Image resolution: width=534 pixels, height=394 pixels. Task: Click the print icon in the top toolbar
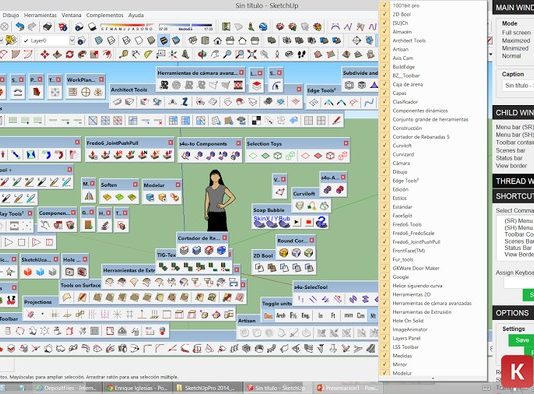coord(47,27)
